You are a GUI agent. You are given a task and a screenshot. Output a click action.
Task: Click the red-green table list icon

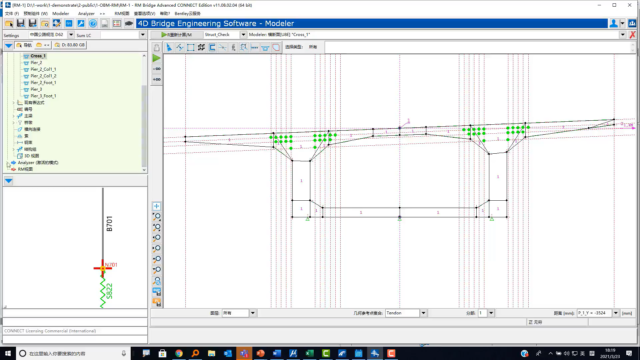point(117,24)
